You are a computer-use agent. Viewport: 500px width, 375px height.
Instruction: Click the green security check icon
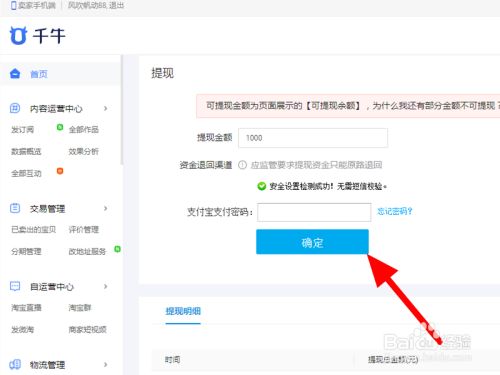262,186
